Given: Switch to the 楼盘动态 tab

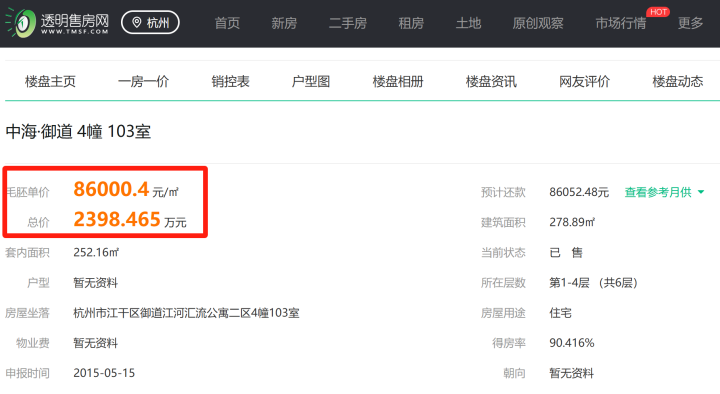Looking at the screenshot, I should pos(678,82).
